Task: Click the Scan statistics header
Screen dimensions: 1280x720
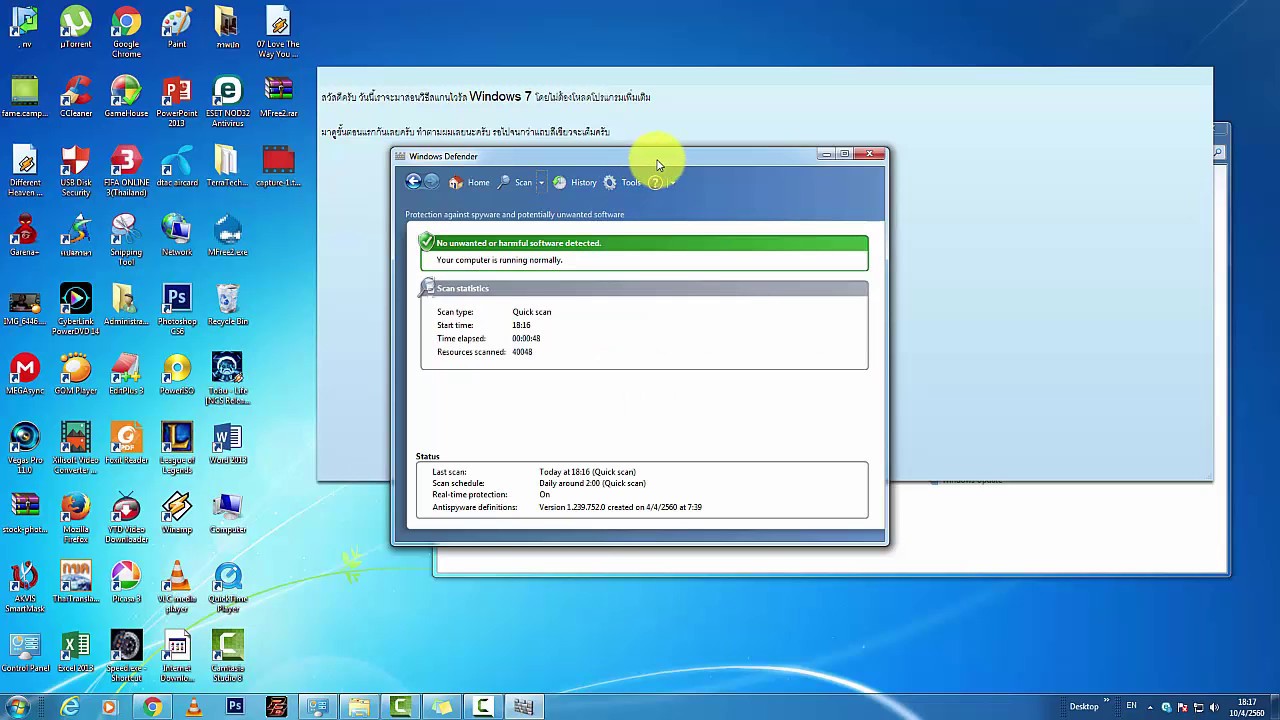Action: (x=644, y=288)
